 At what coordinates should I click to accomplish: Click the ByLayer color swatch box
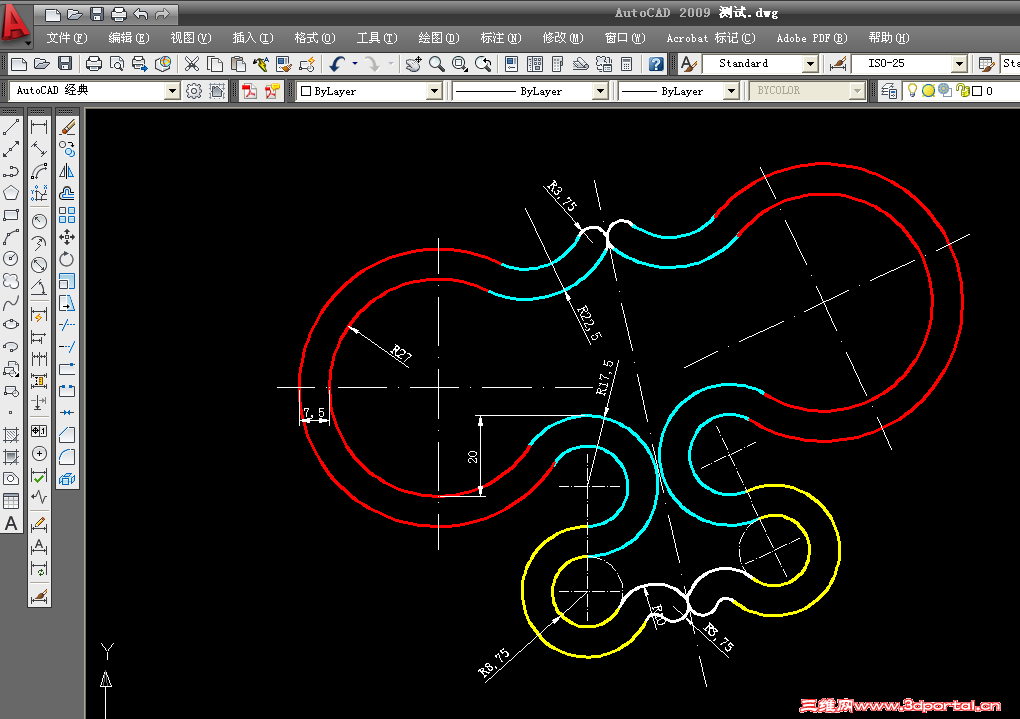(x=306, y=91)
